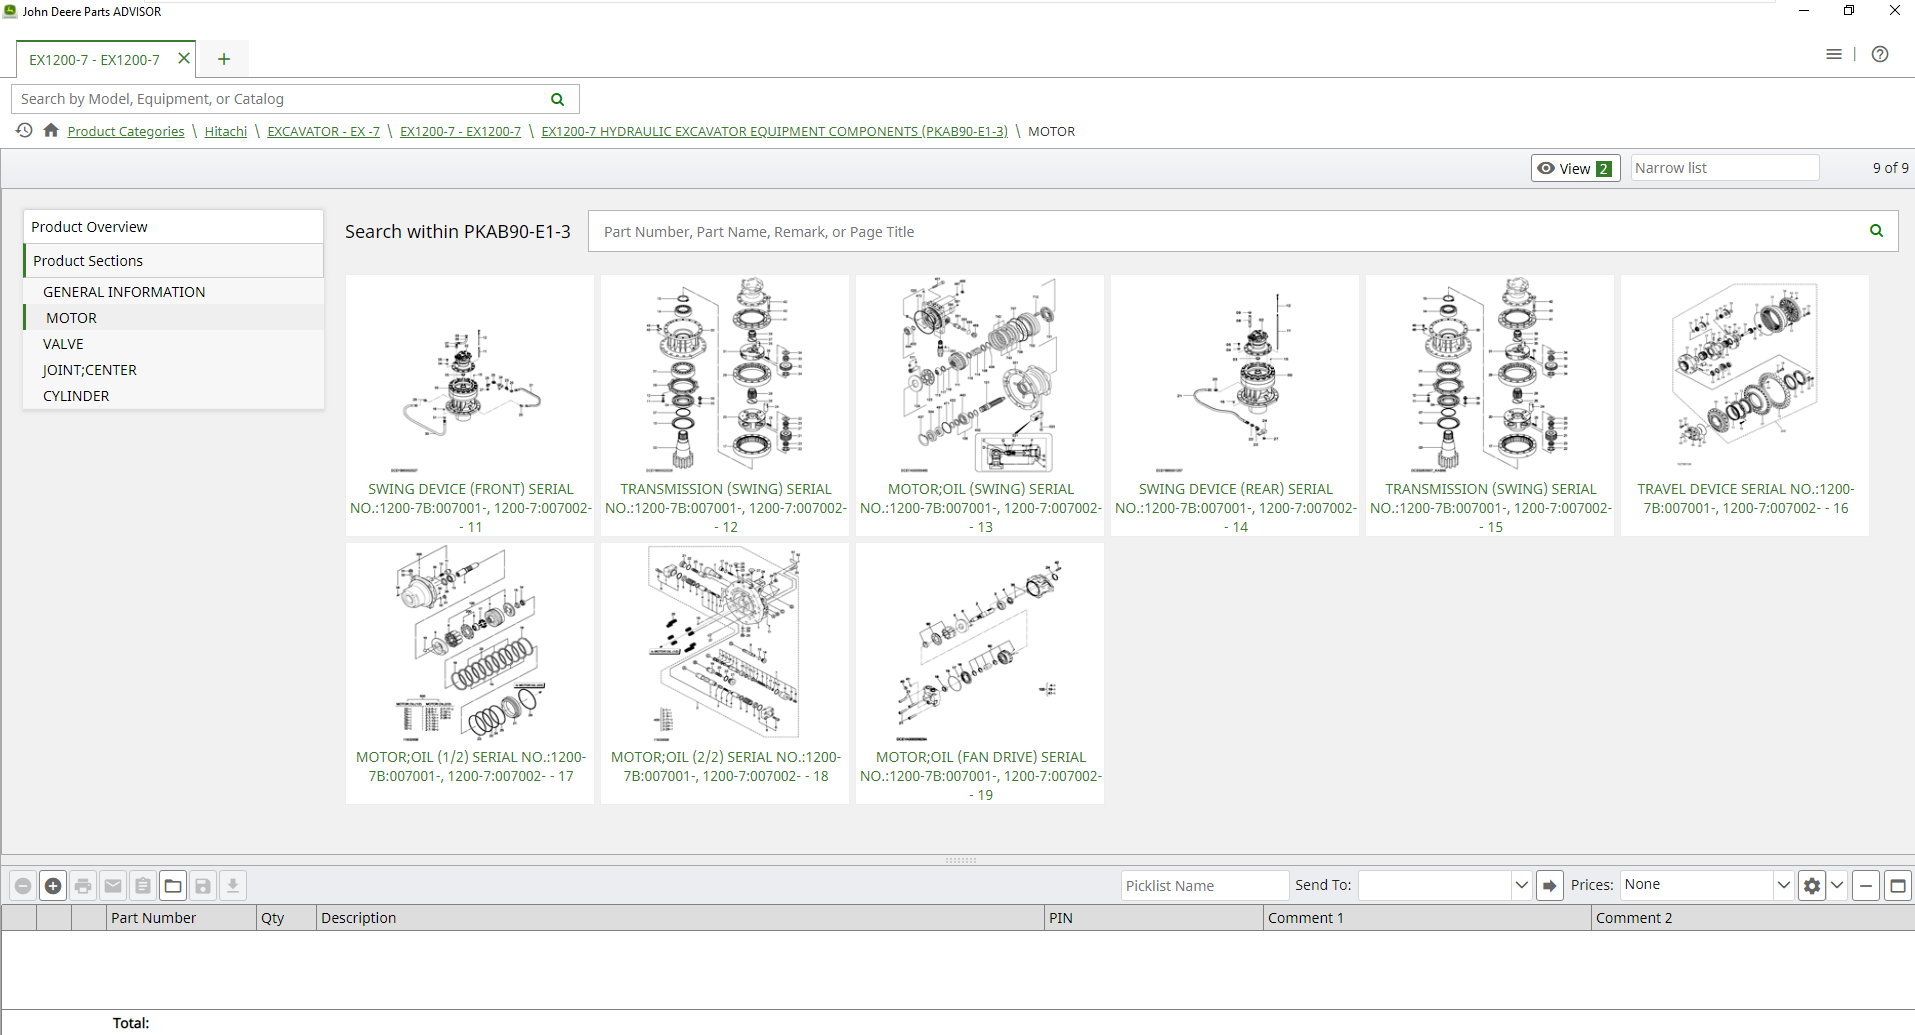
Task: Click the Send To arrow button
Action: (x=1549, y=886)
